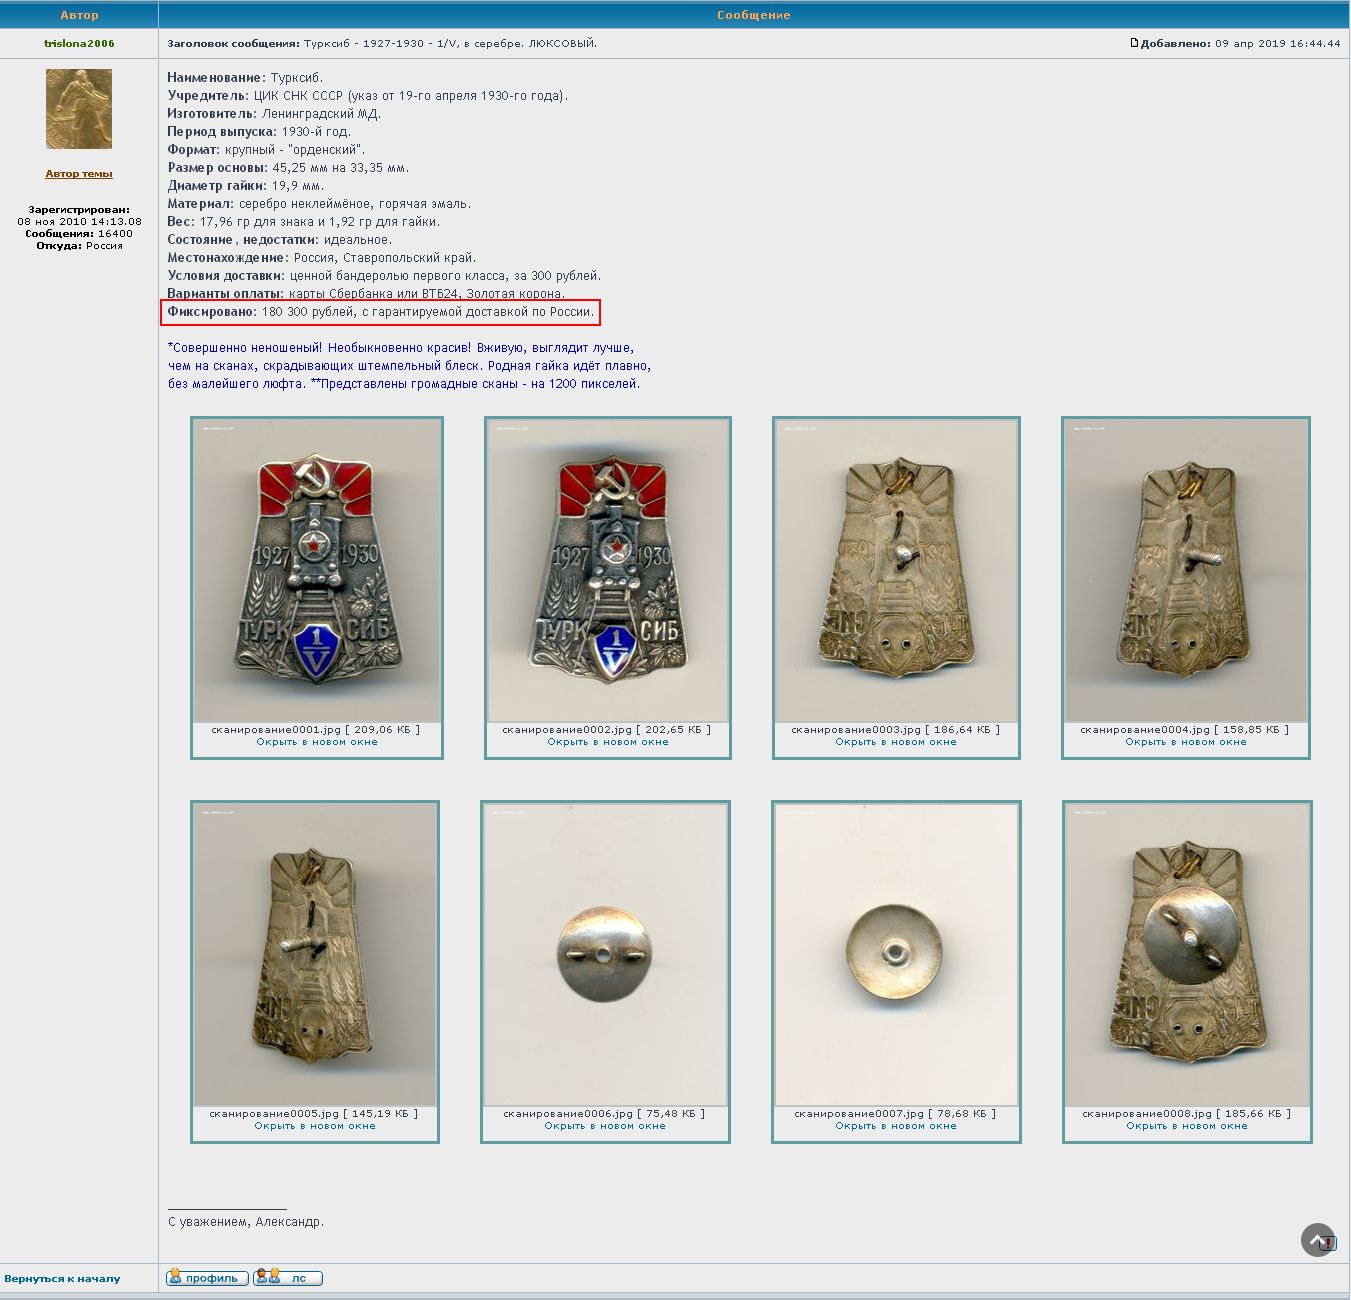Open сканирование0008.jpg badge with nut thumbnail
Image resolution: width=1351 pixels, height=1300 pixels.
coord(1187,954)
